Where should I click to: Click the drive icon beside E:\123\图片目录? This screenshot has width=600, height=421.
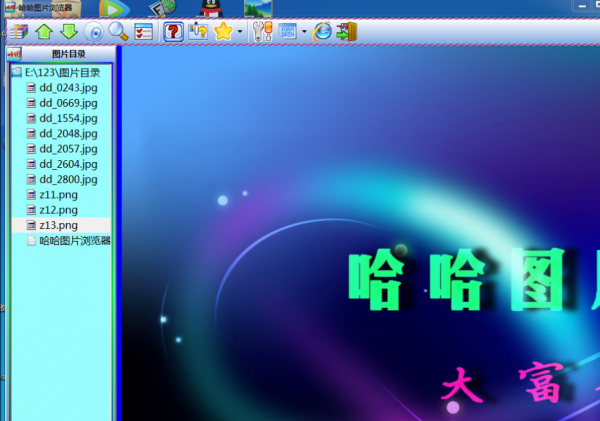coord(16,72)
